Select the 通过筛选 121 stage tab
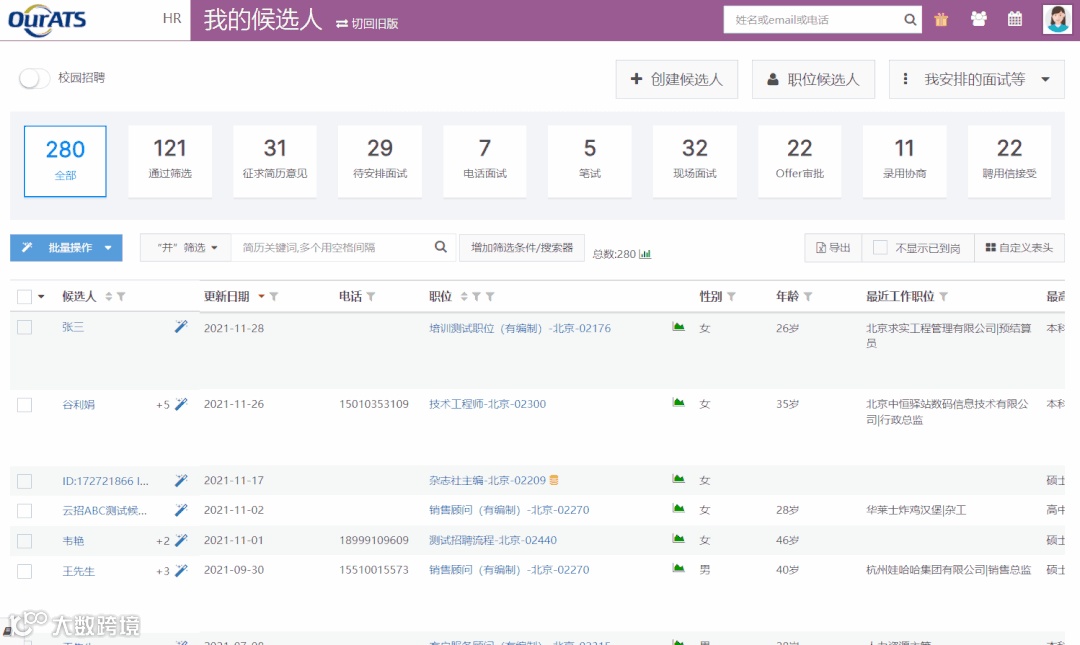 click(170, 161)
